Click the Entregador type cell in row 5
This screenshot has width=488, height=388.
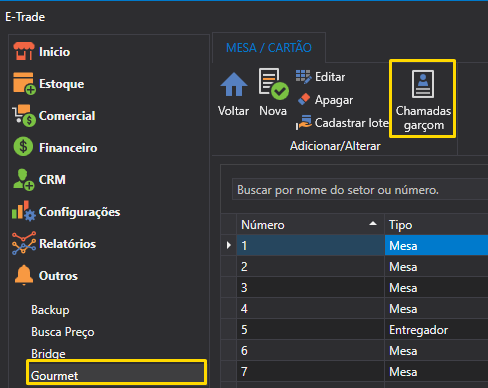pos(436,329)
